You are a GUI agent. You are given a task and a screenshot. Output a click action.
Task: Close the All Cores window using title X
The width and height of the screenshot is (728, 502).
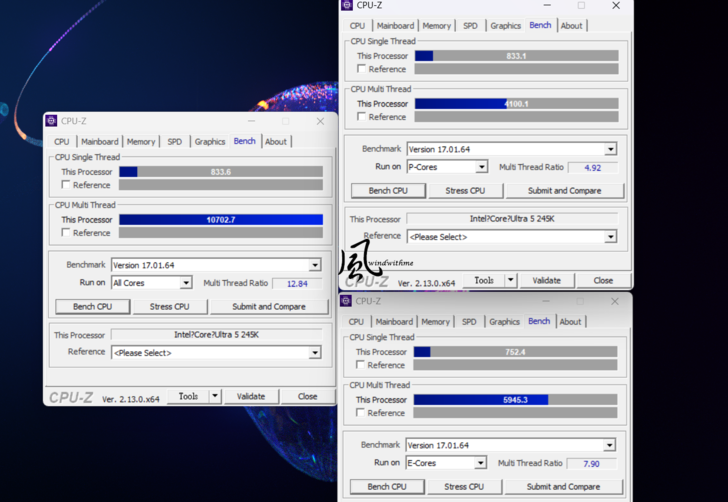coord(320,121)
